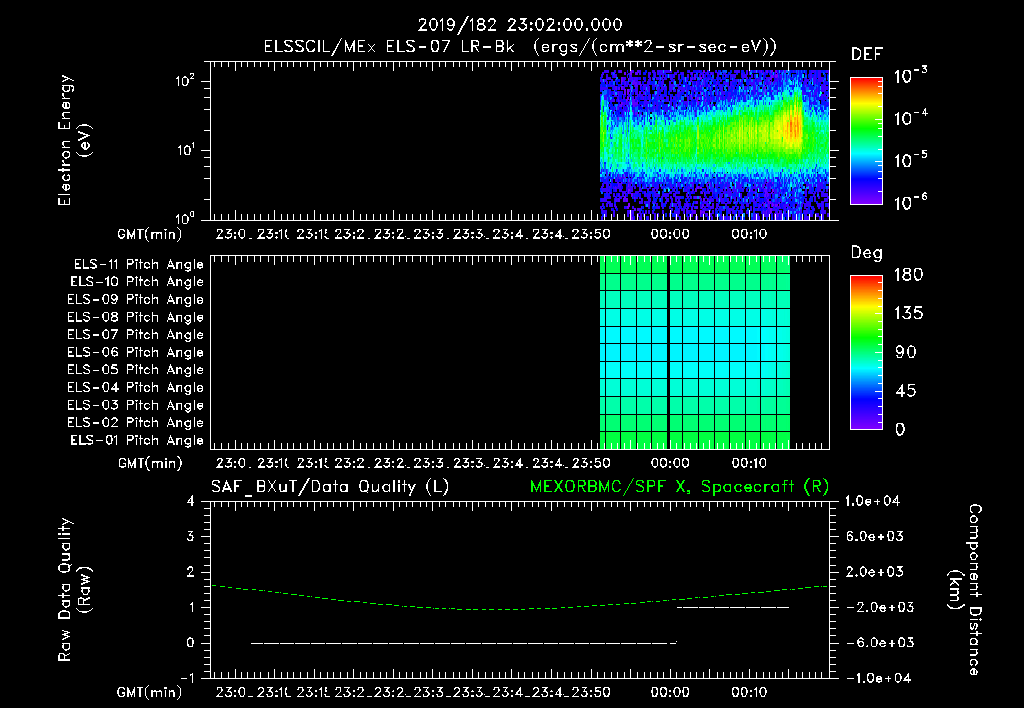Click the 'ELS-05 Pitch Angle' row label
Viewport: 1024px width, 708px height.
136,370
